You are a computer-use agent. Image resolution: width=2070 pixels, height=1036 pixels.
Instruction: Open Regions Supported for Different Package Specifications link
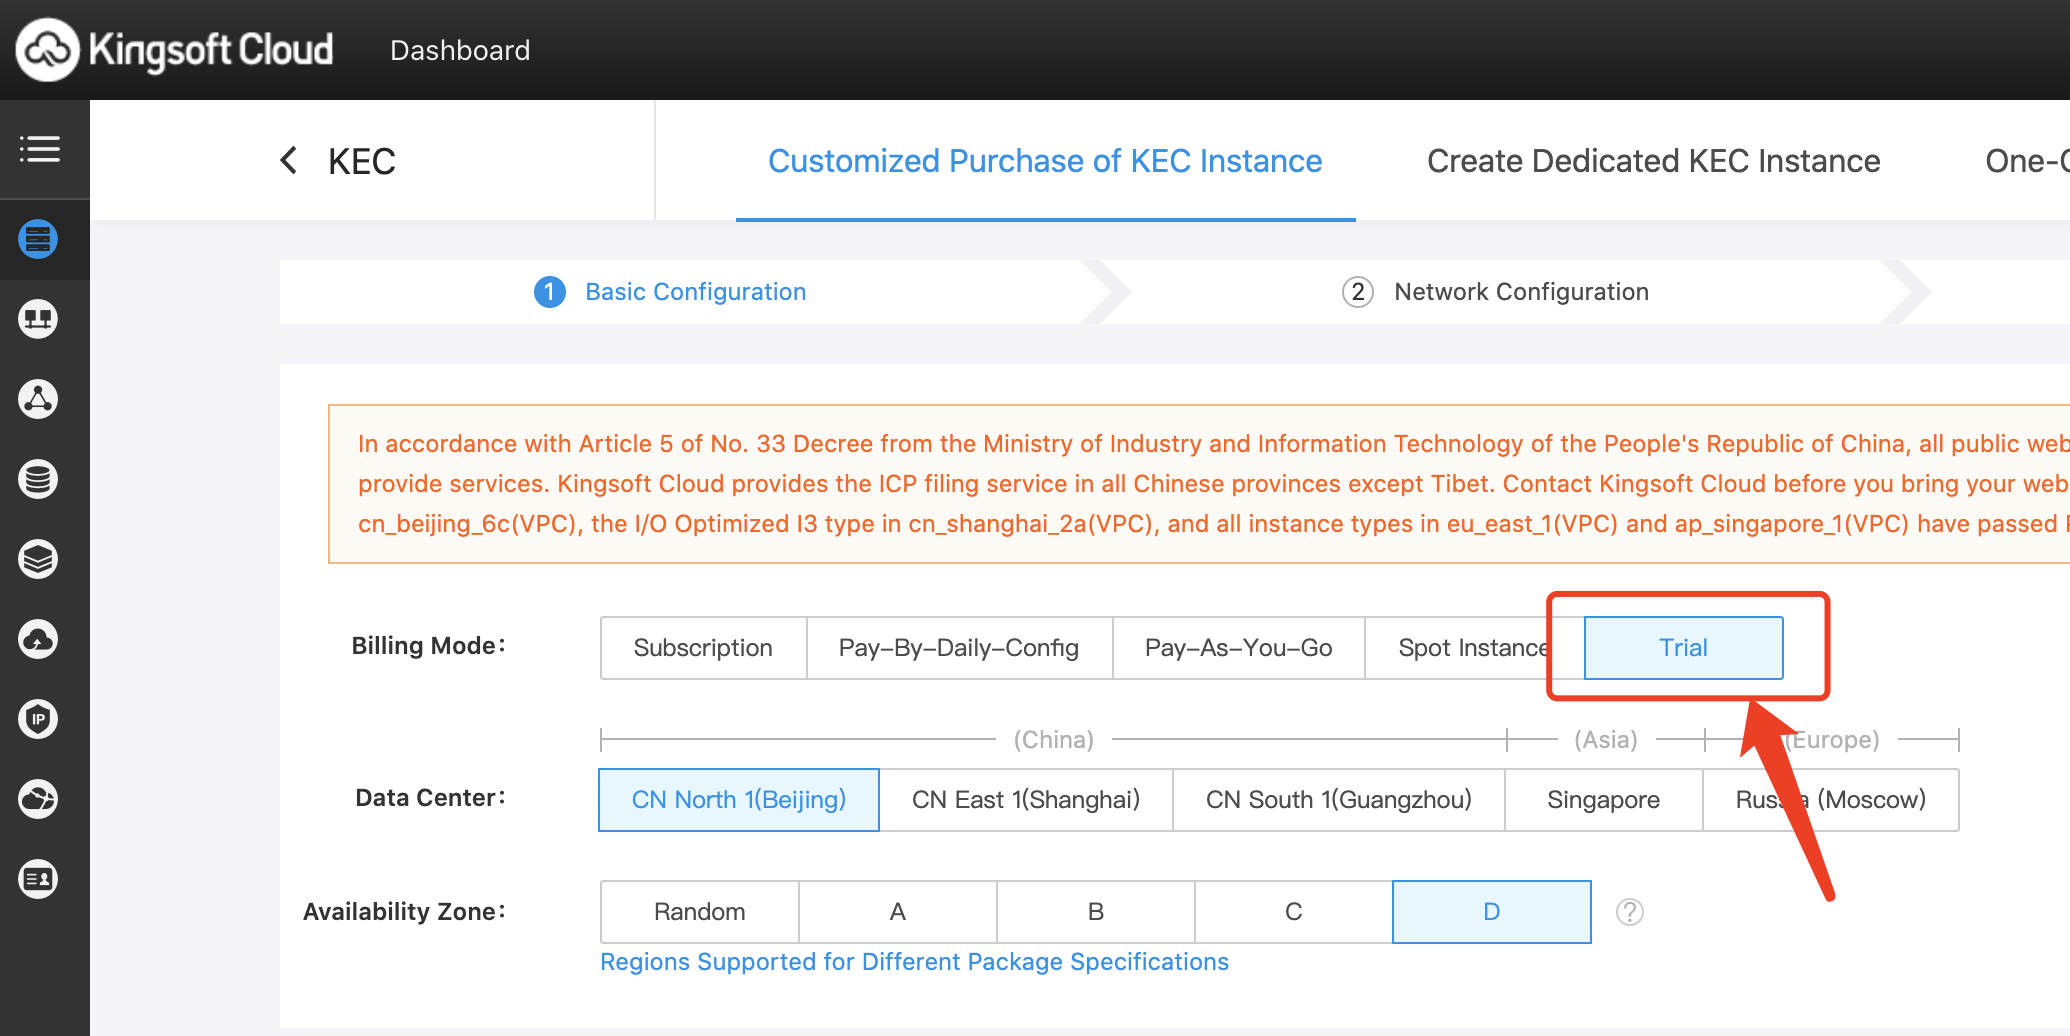pos(914,962)
